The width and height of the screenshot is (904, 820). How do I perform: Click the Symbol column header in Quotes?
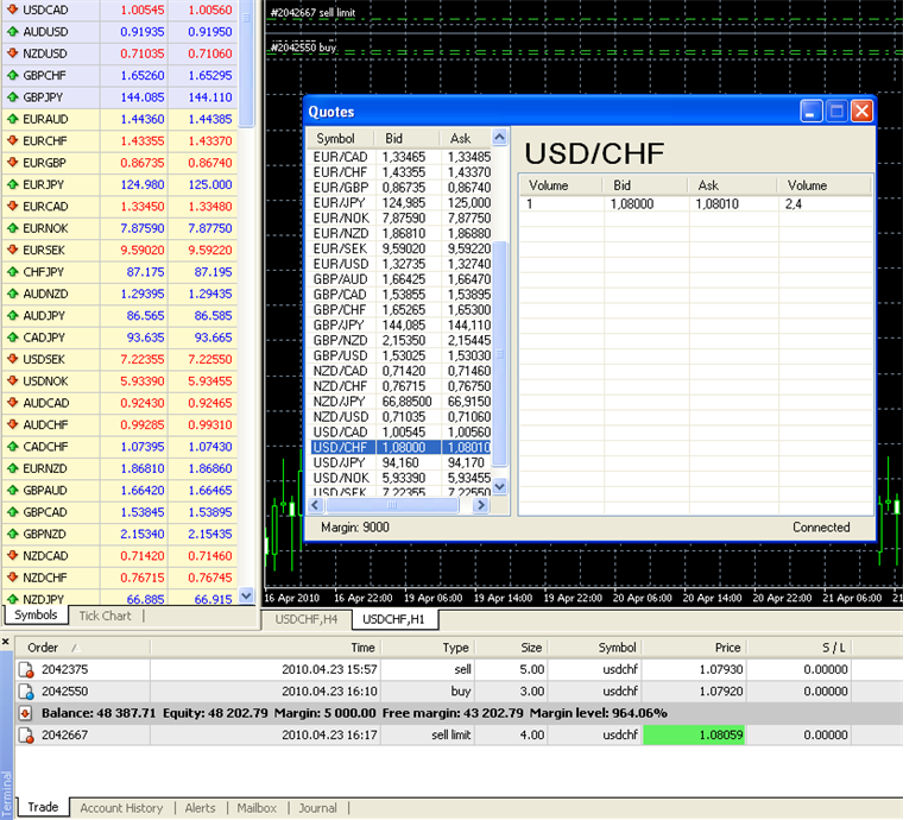tap(336, 138)
